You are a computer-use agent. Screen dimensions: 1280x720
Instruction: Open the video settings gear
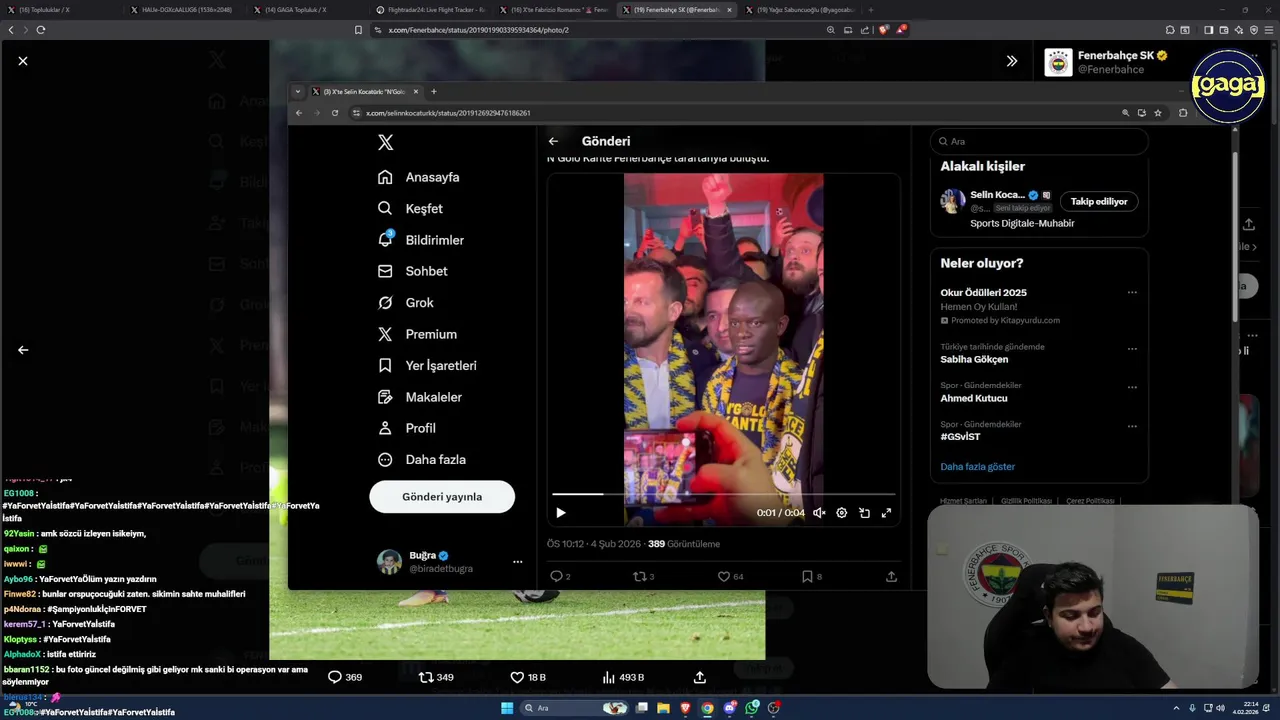tap(842, 513)
